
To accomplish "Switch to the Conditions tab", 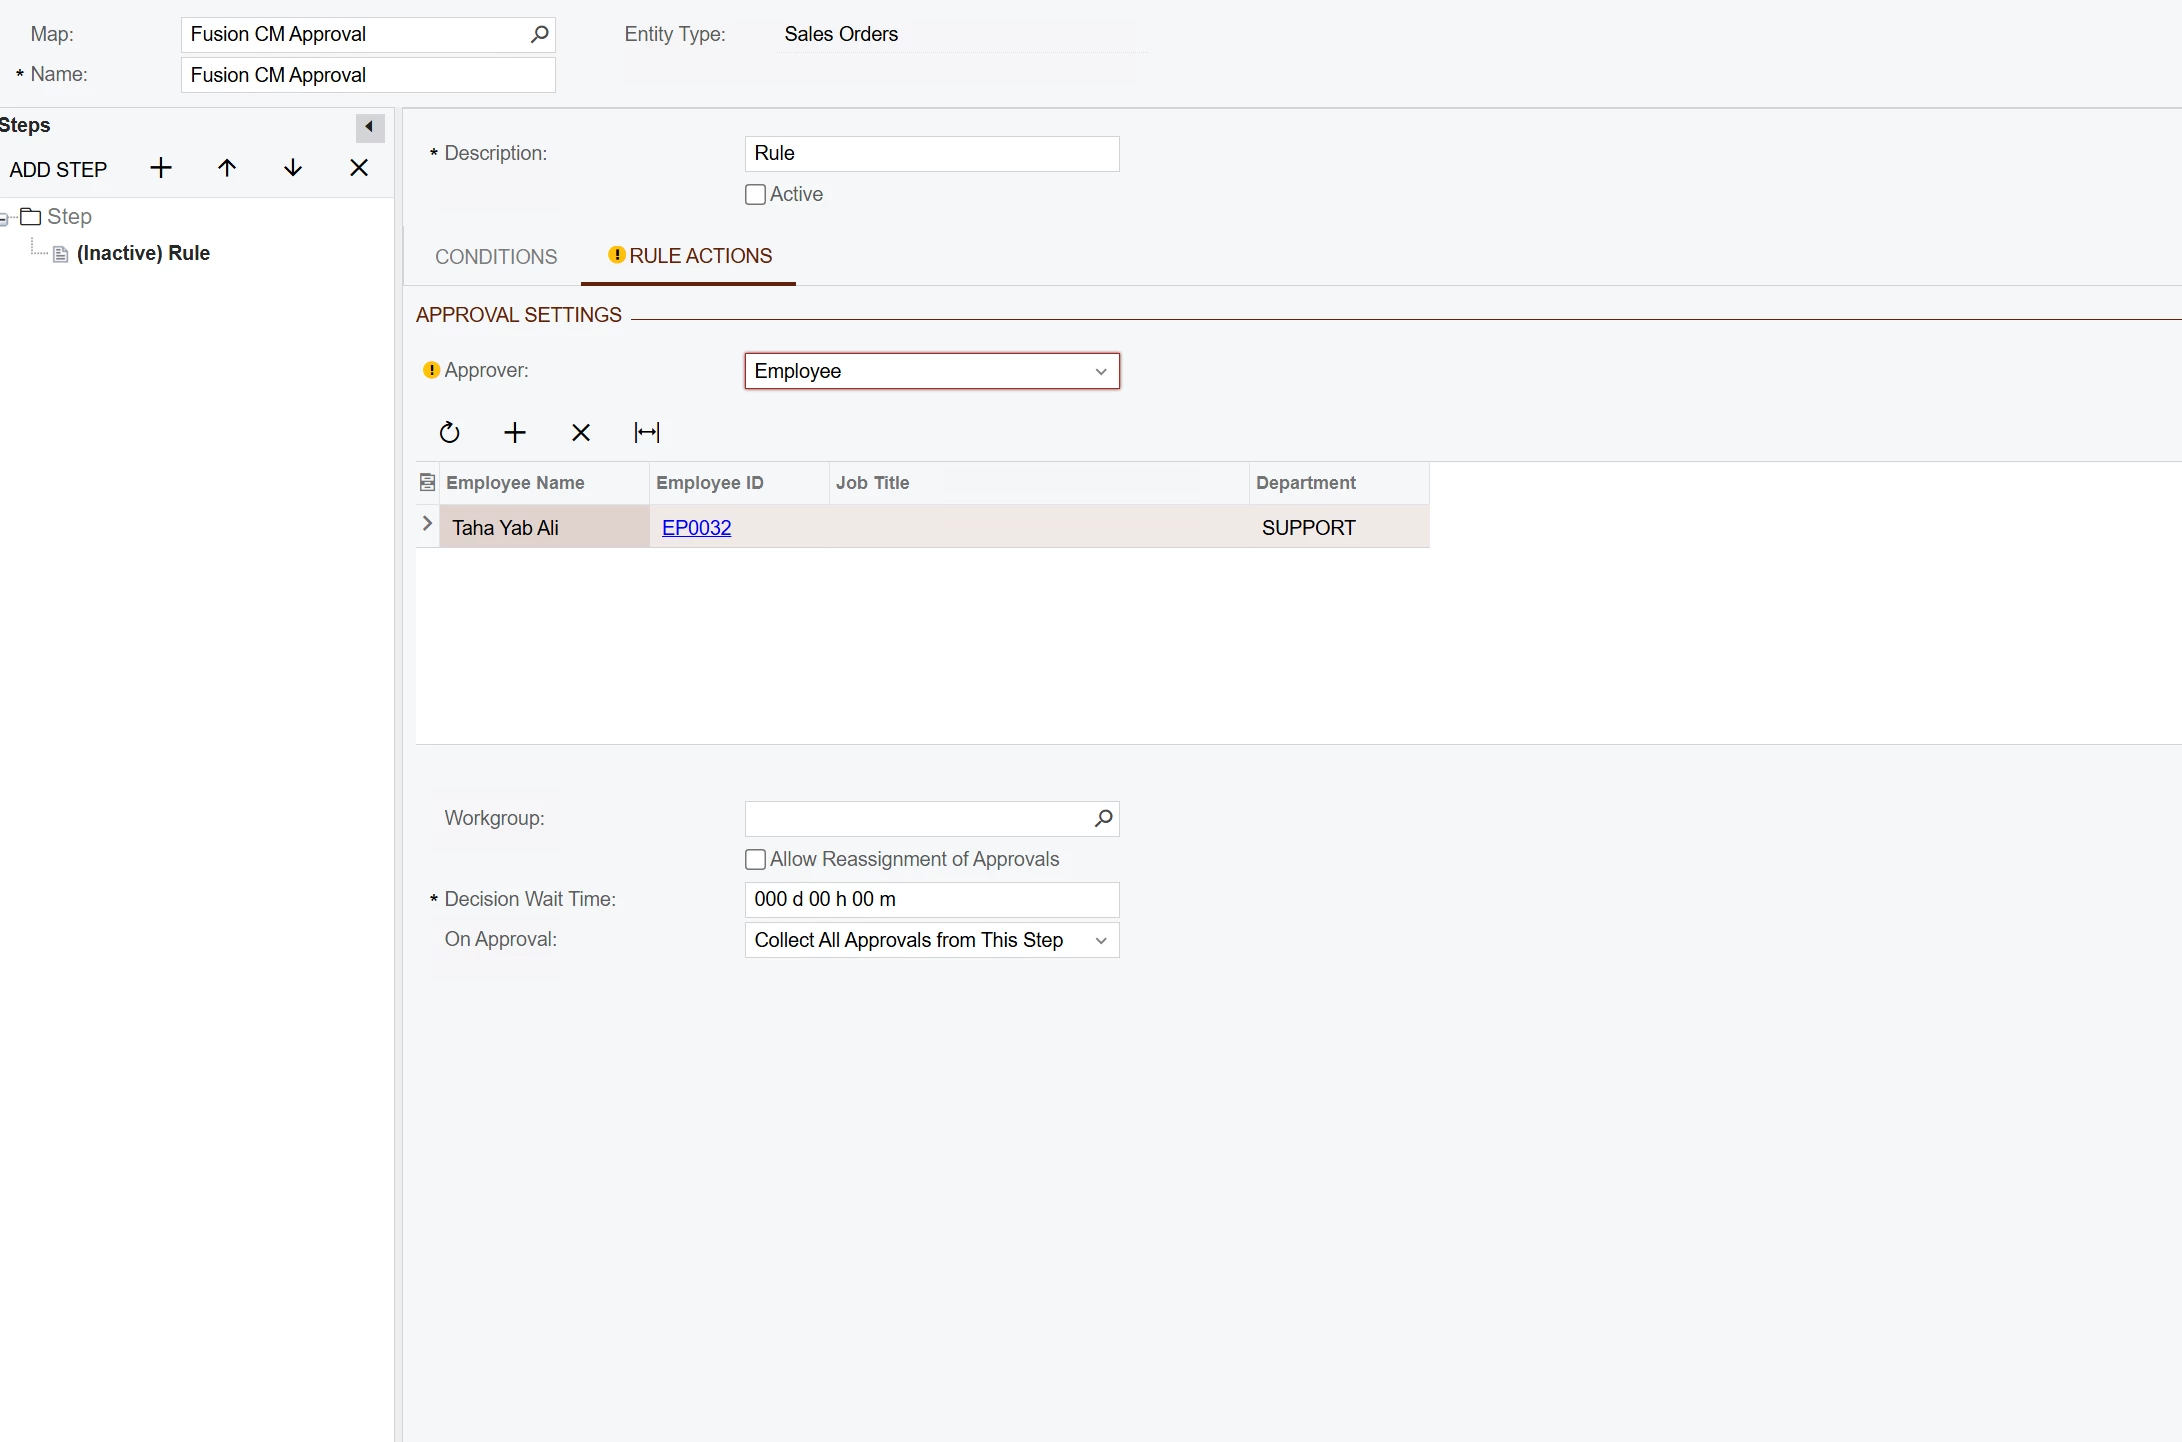I will point(496,257).
